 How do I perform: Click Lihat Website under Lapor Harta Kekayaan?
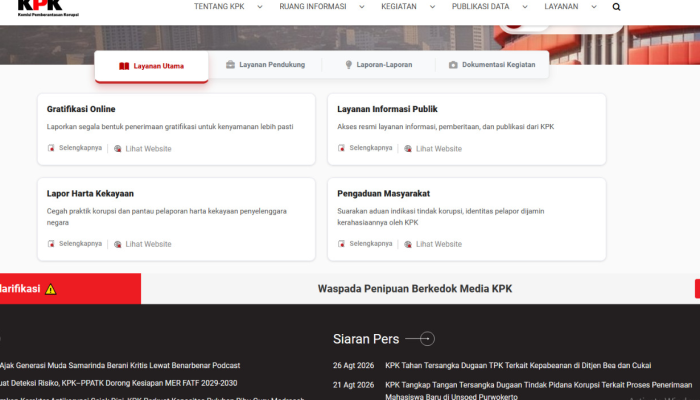click(148, 244)
